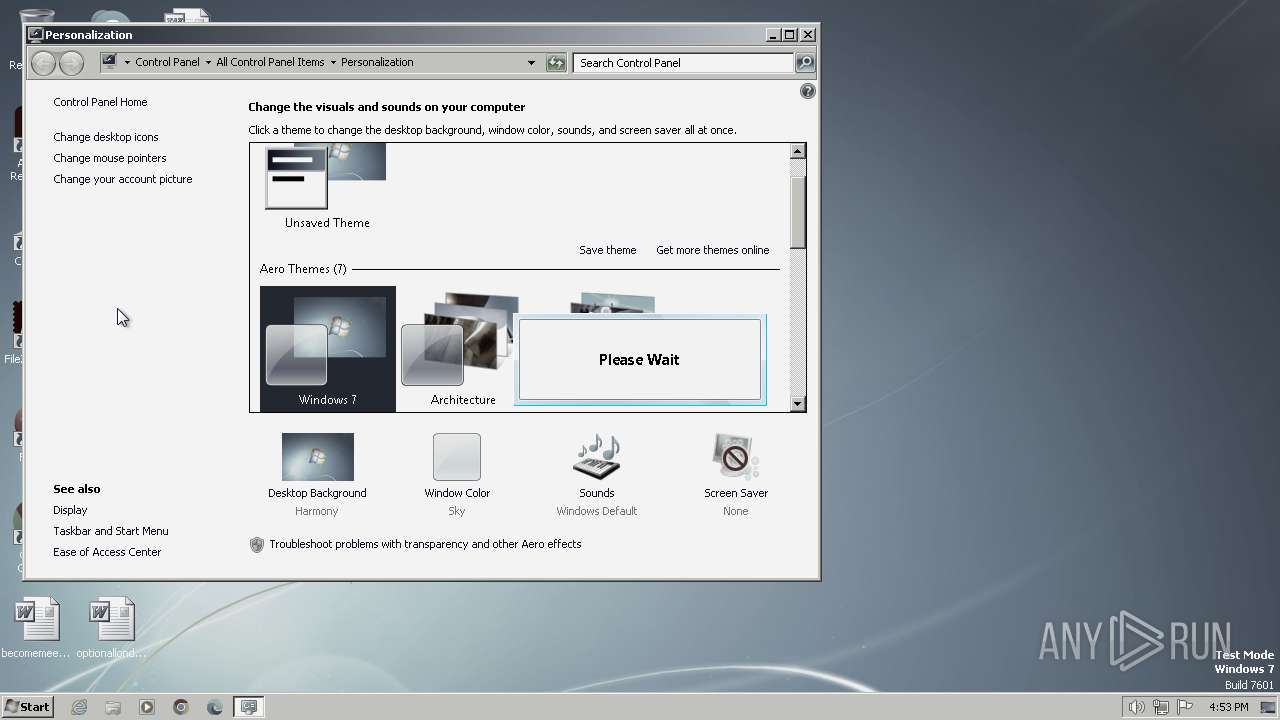This screenshot has height=720, width=1280.
Task: Select the becomemee Word document on desktop
Action: pos(37,629)
